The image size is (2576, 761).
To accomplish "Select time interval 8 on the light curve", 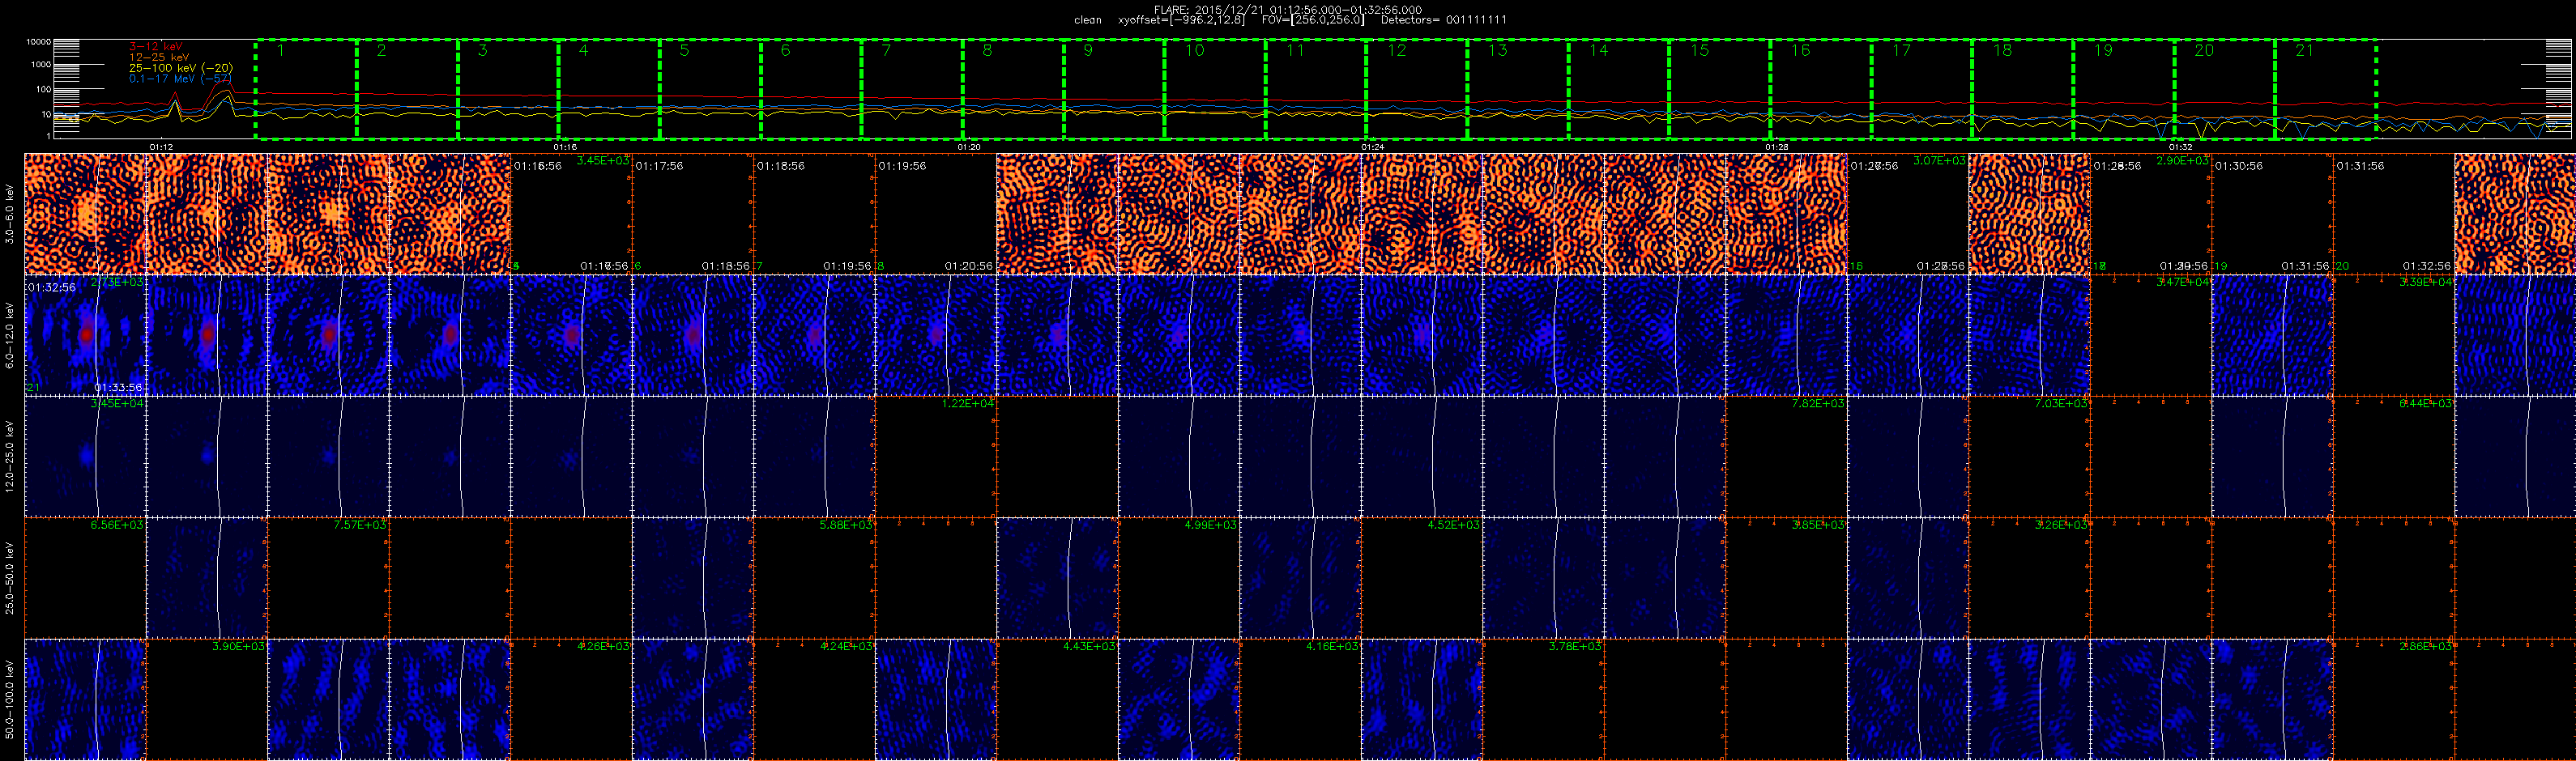I will 1013,90.
